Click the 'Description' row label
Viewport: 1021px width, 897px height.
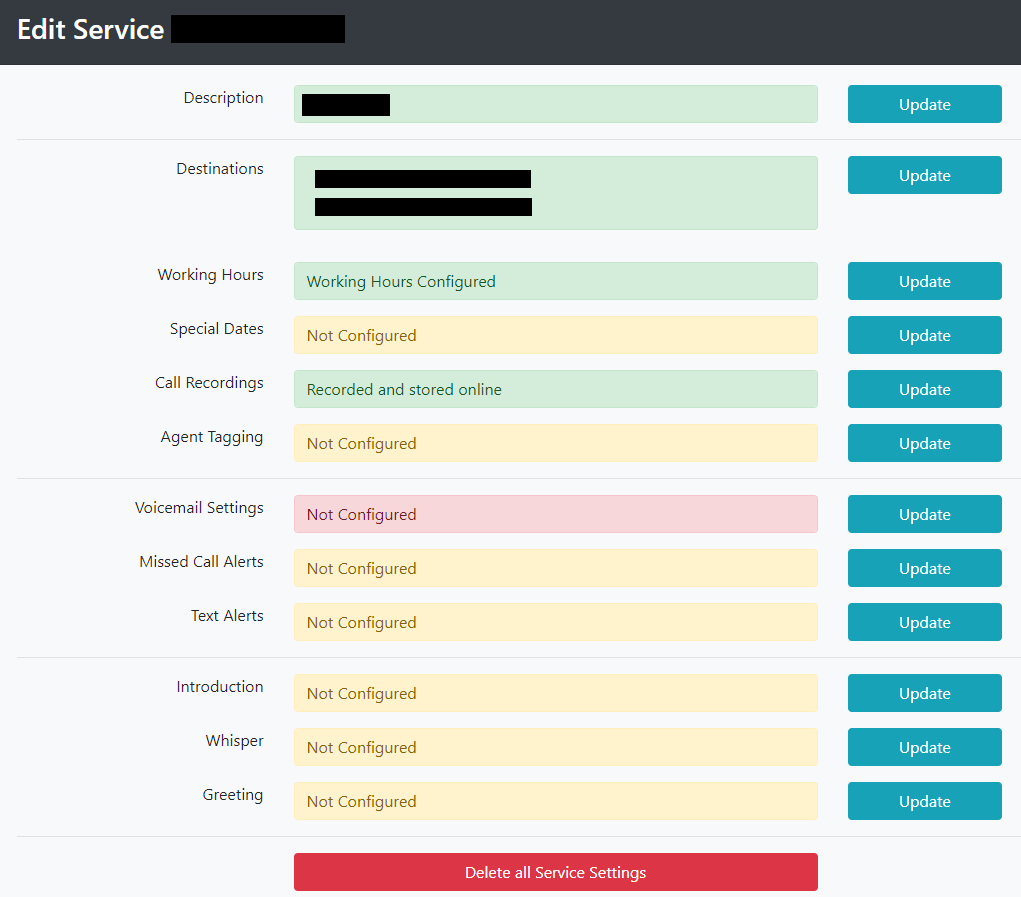tap(223, 98)
